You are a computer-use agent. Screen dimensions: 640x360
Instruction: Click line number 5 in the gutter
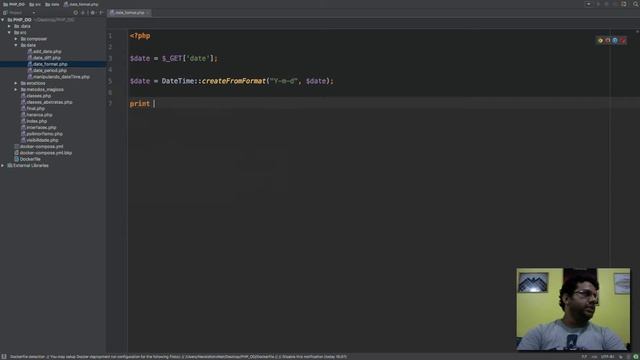pyautogui.click(x=110, y=81)
